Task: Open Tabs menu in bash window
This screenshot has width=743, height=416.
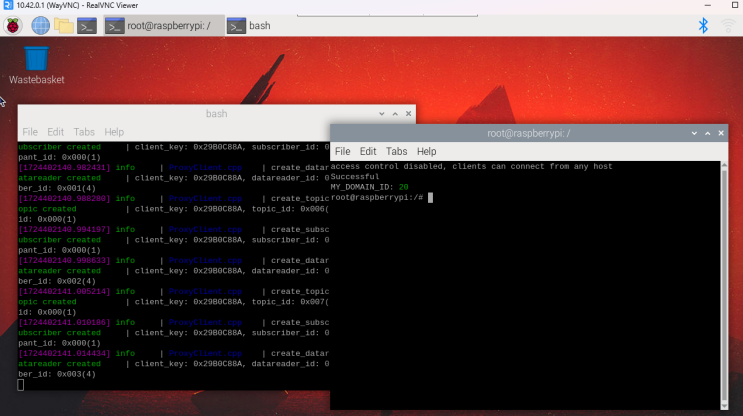Action: click(84, 132)
